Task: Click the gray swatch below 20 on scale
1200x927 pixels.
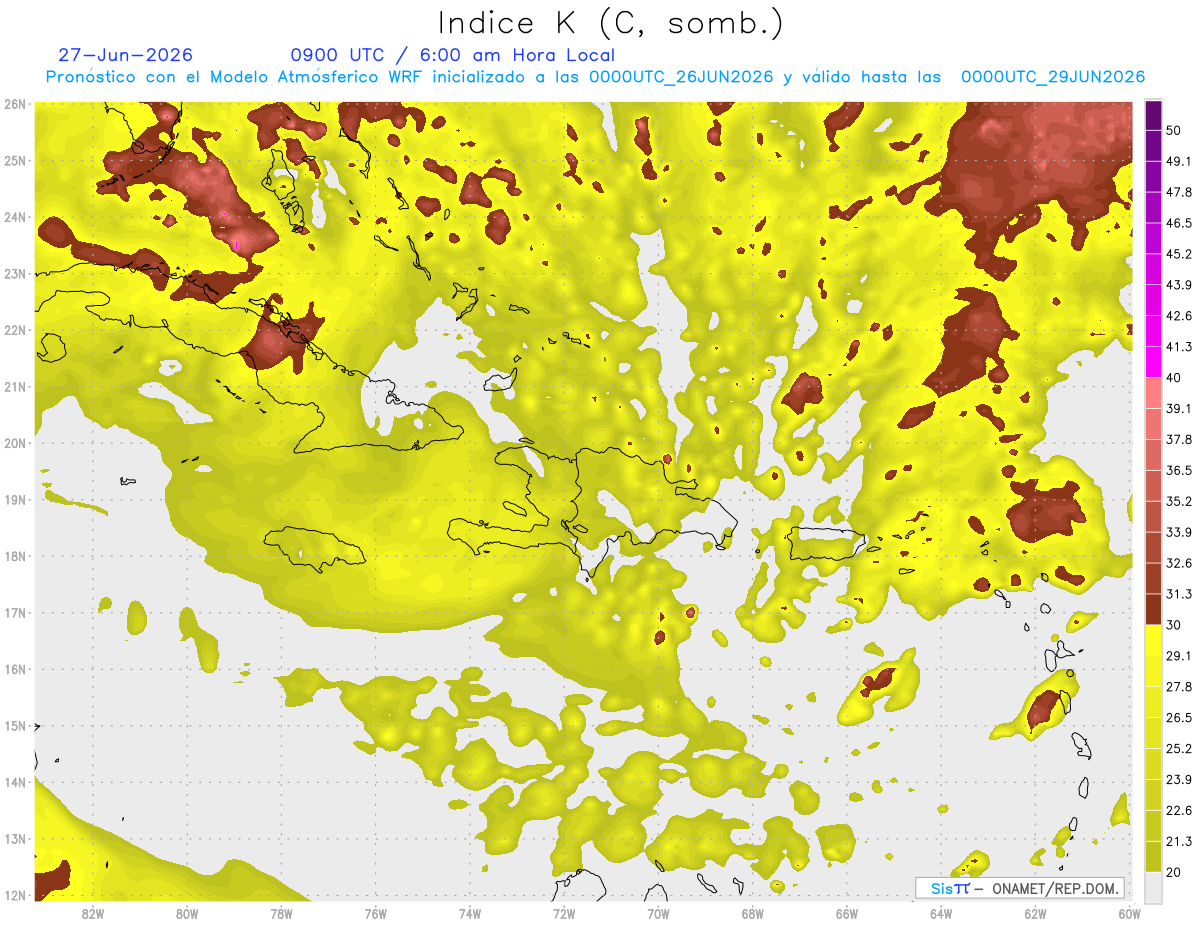Action: click(1153, 887)
